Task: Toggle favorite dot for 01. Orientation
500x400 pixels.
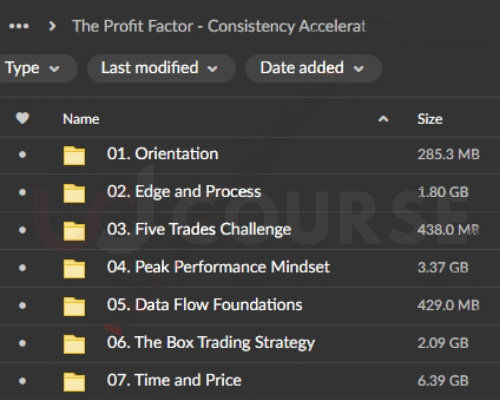Action: (22, 154)
